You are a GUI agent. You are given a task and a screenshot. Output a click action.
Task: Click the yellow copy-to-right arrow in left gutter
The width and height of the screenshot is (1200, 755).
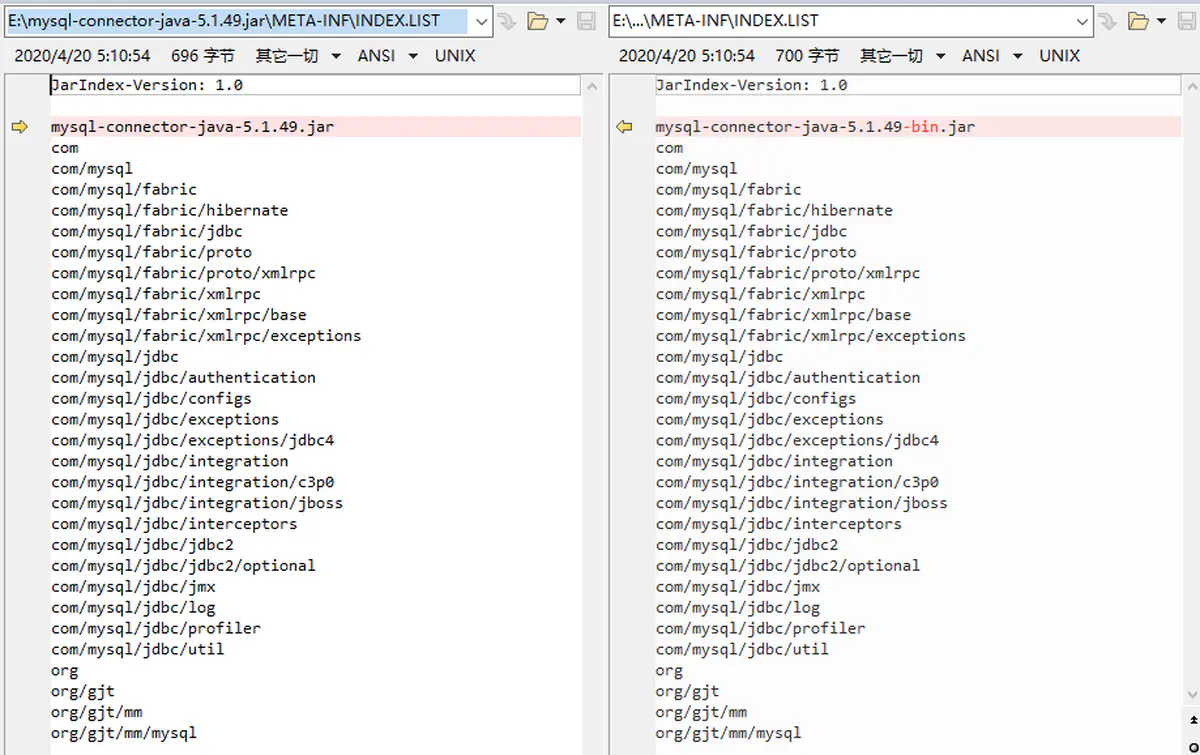(20, 127)
